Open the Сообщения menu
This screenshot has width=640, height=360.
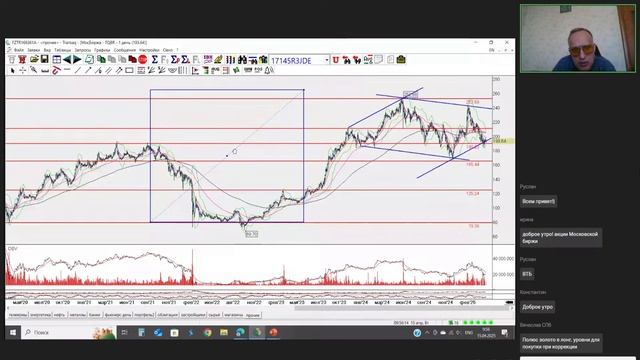tap(124, 50)
